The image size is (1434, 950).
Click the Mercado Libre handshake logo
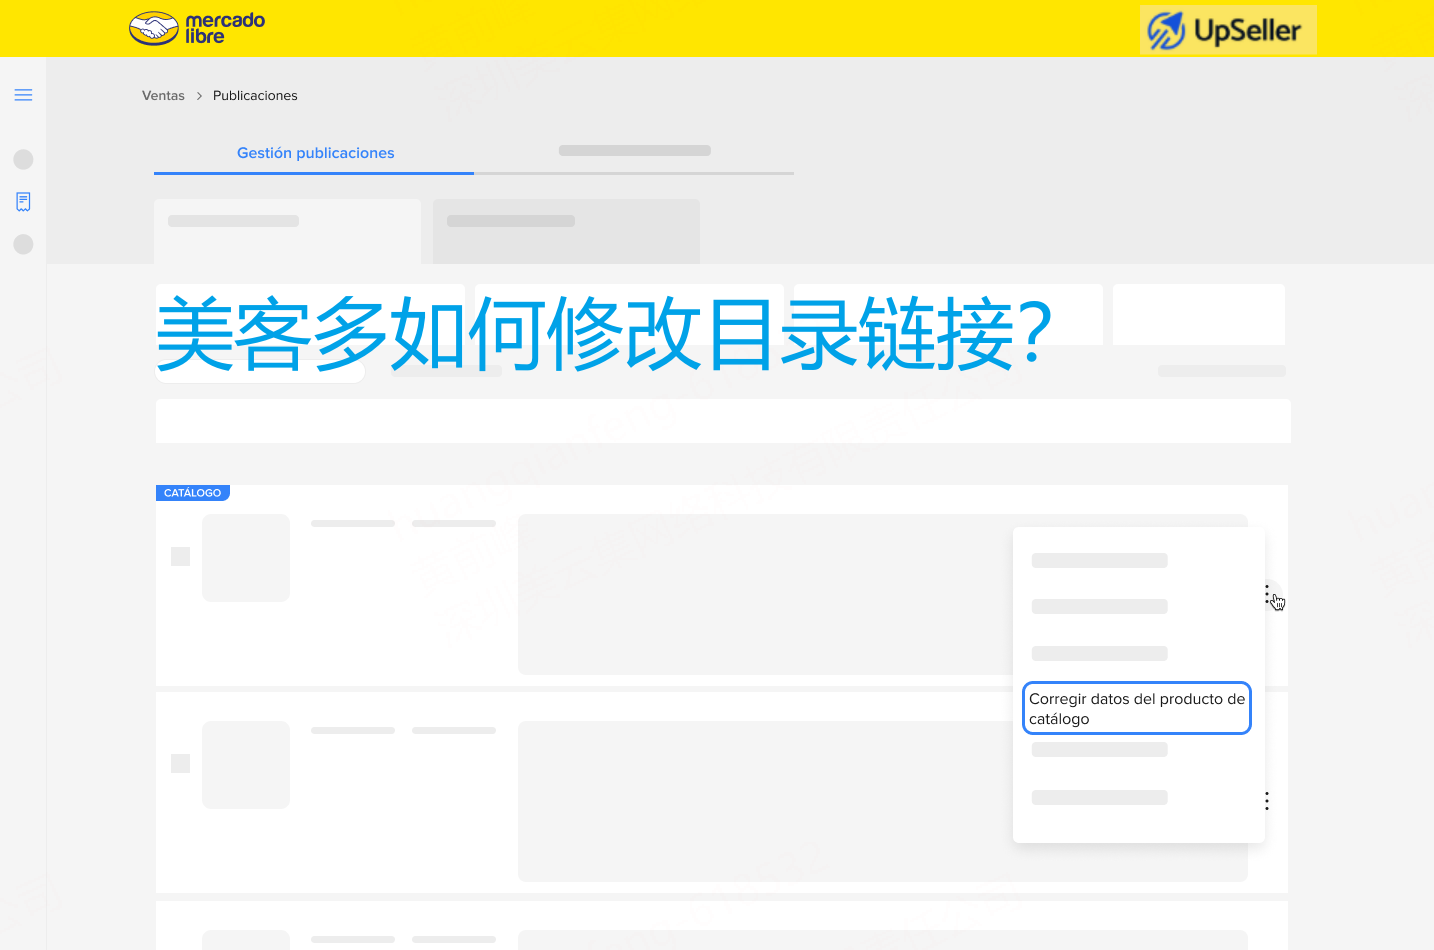point(154,29)
